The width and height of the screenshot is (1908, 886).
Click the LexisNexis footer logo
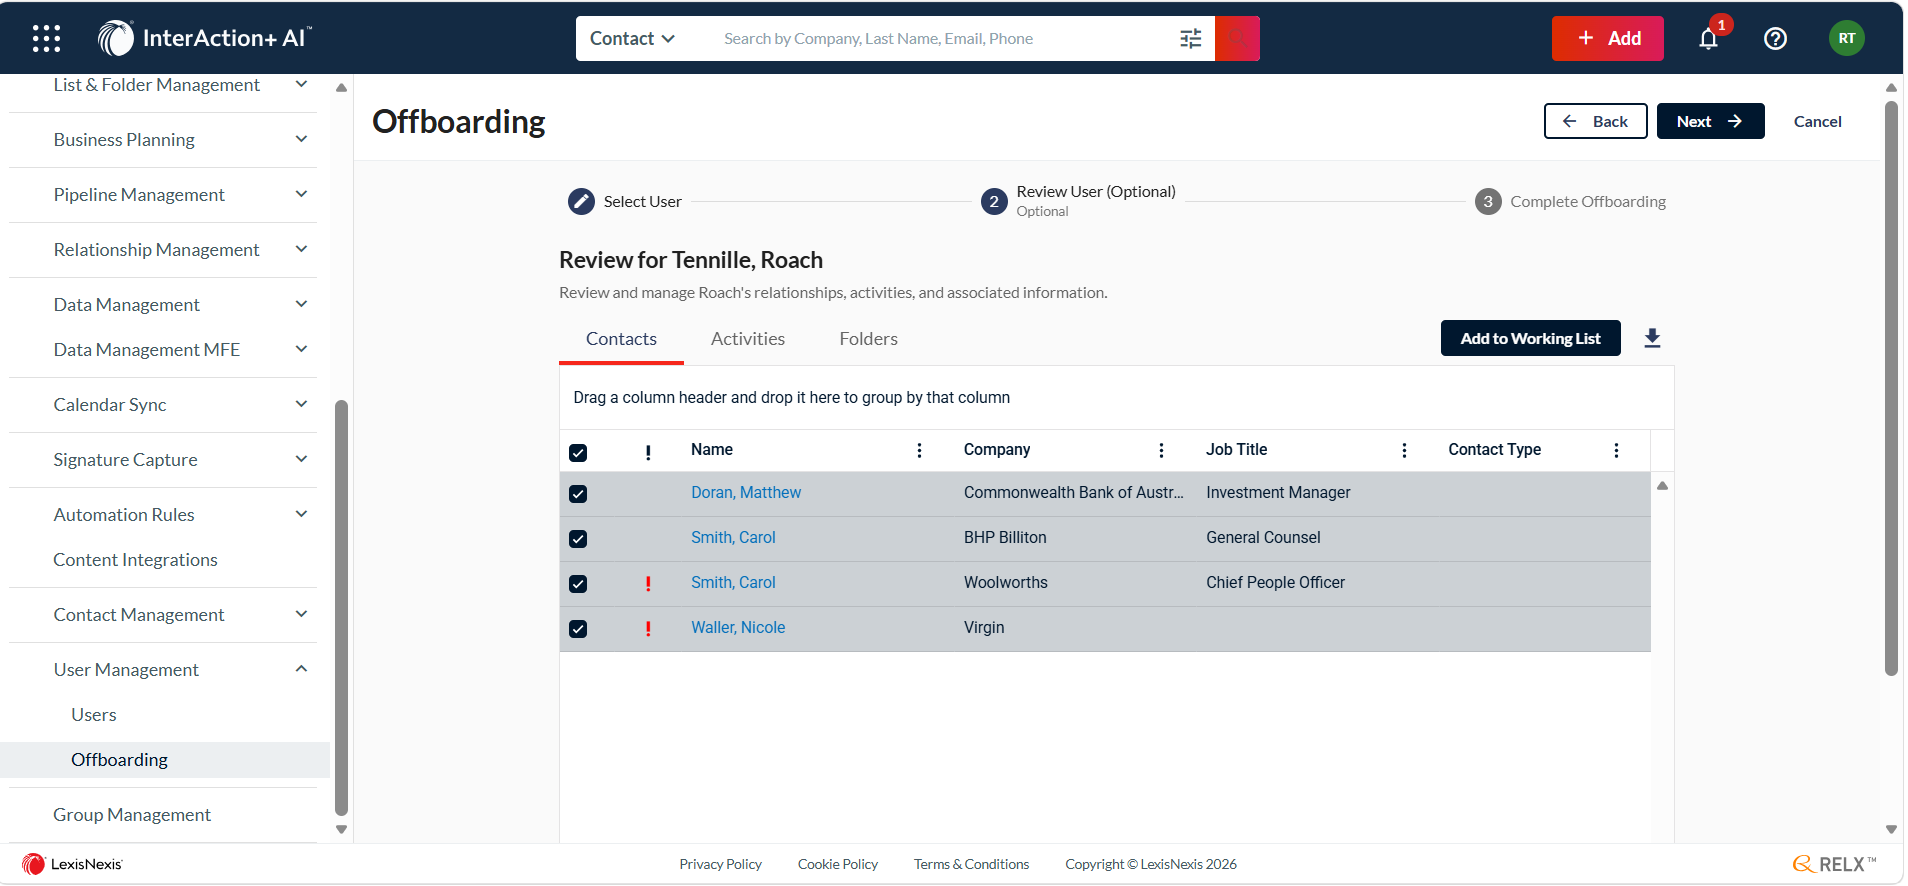click(72, 864)
